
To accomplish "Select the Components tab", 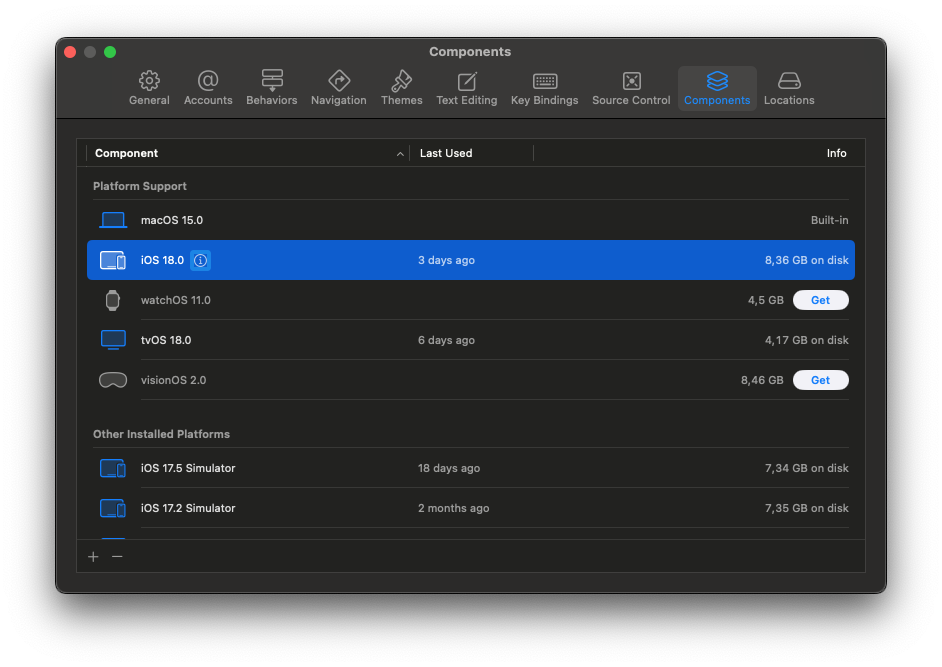I will (717, 88).
